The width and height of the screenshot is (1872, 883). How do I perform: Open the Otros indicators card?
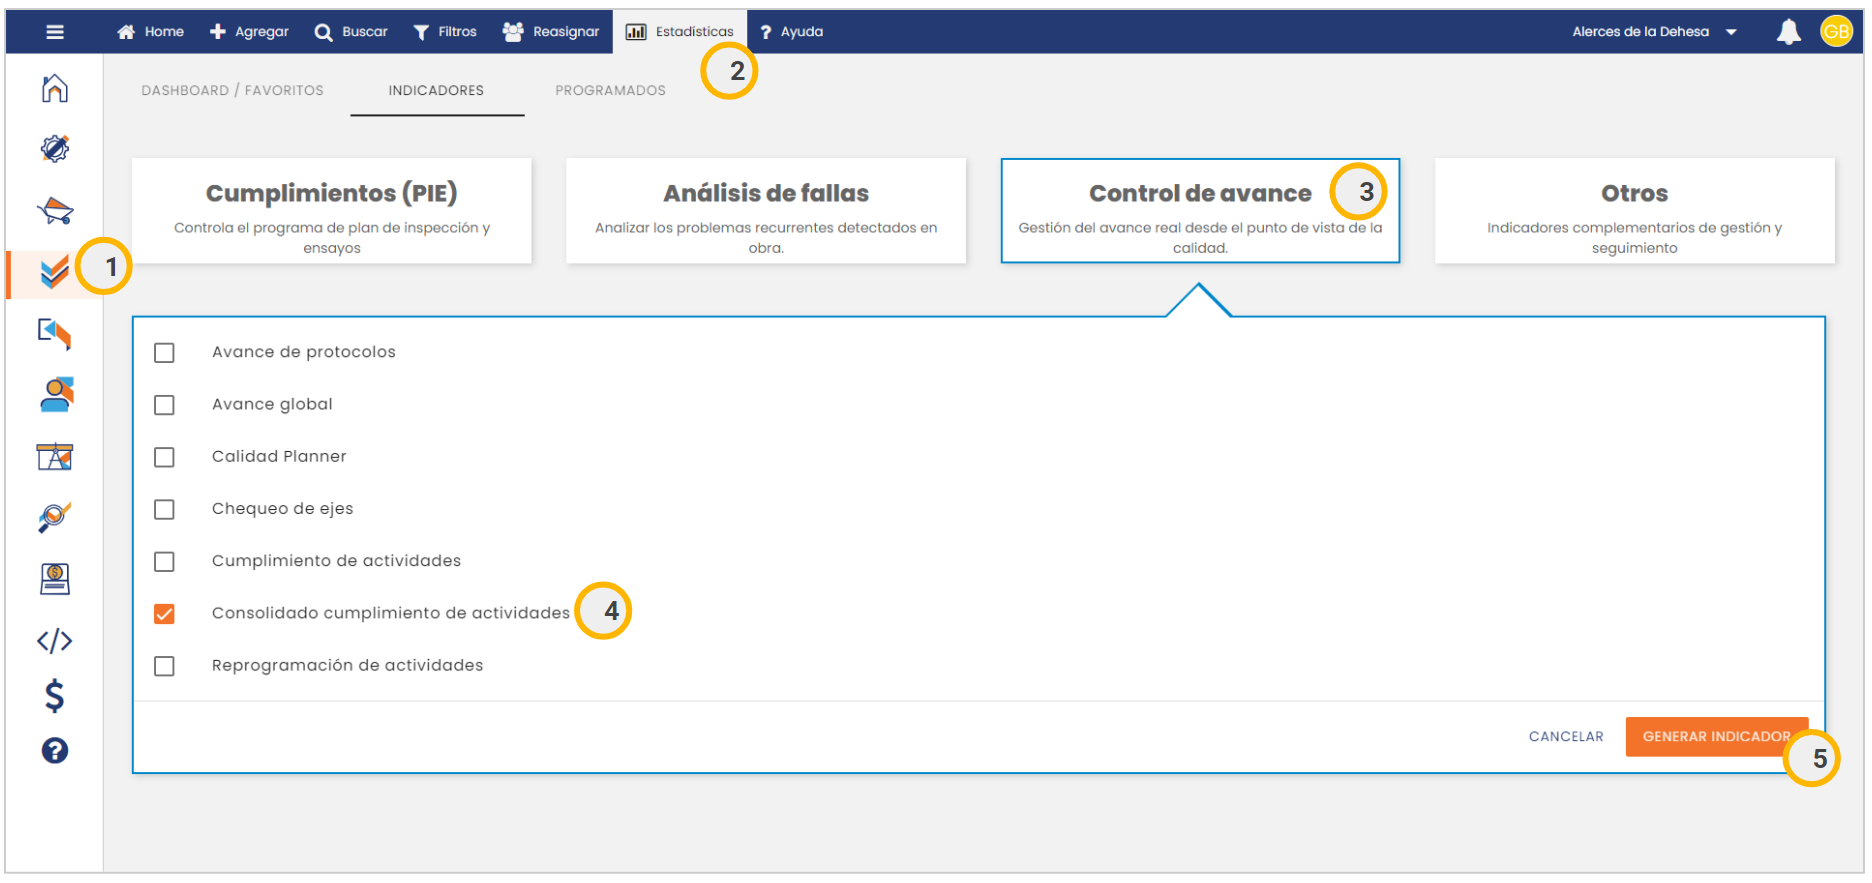coord(1634,211)
